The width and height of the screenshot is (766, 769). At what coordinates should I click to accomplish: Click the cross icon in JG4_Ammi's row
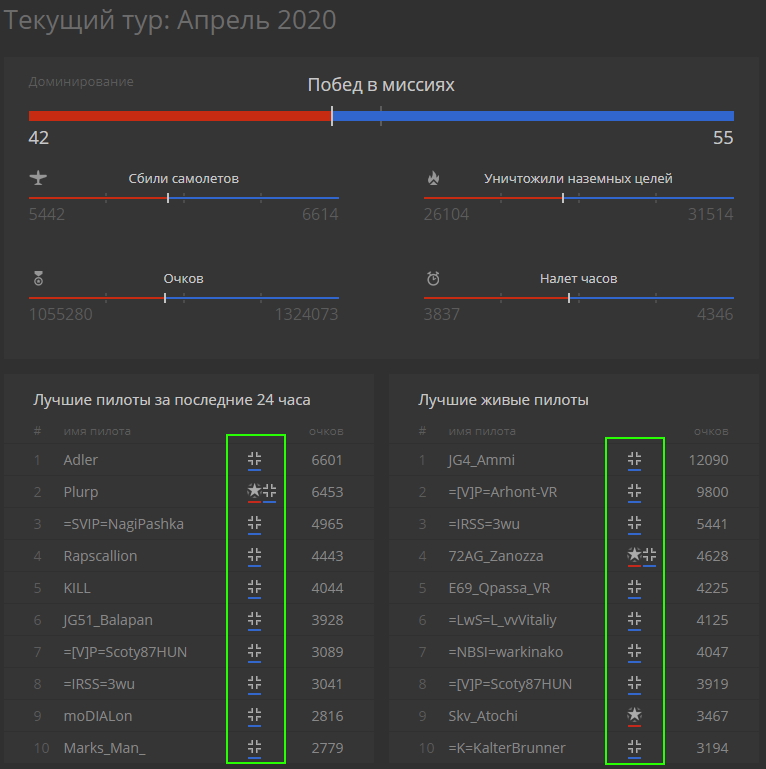tap(634, 459)
